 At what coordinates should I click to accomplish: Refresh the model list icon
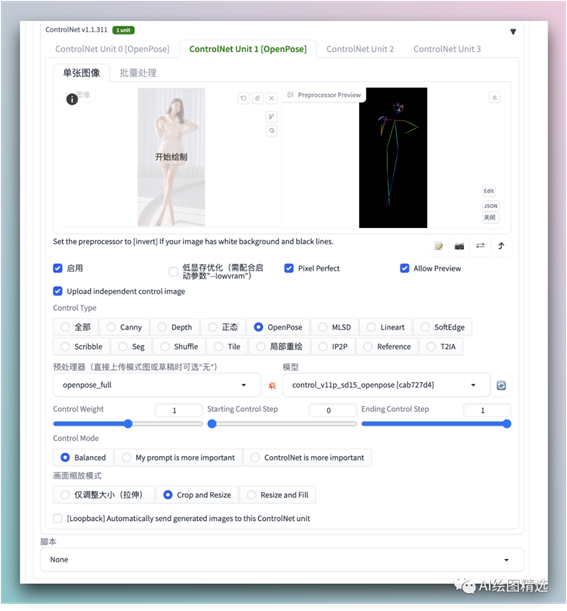click(502, 385)
